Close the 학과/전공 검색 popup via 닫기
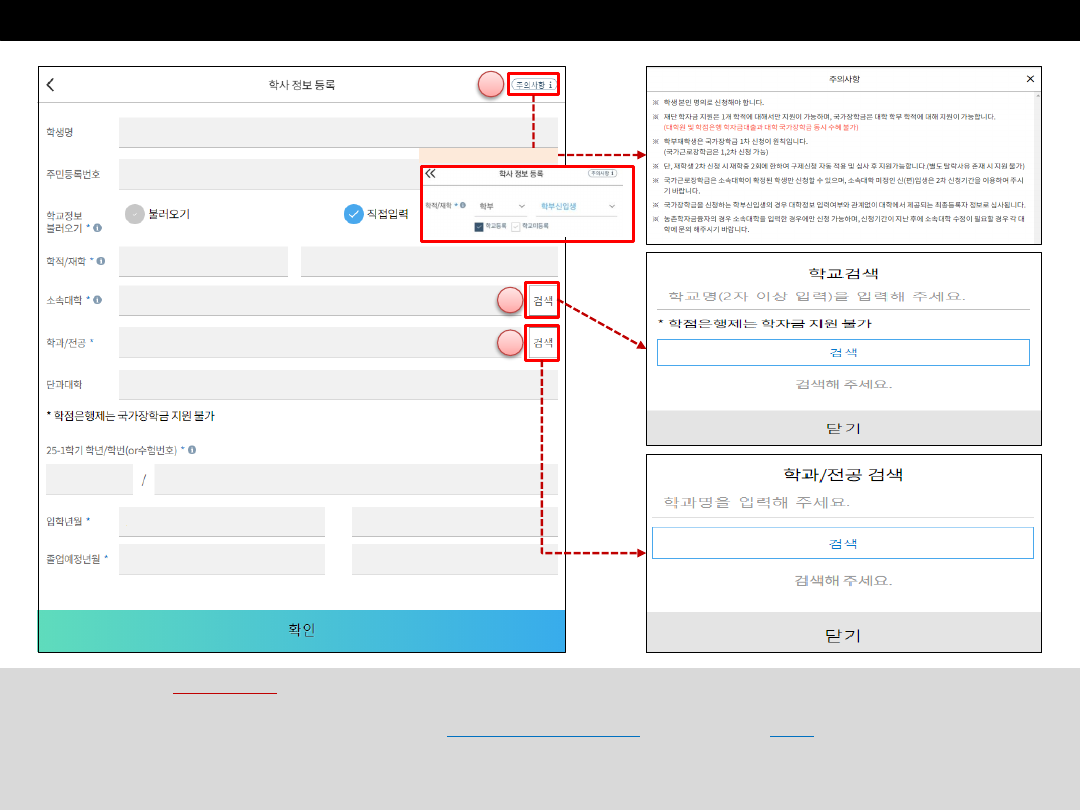Screen dimensions: 1080x810 coord(843,635)
